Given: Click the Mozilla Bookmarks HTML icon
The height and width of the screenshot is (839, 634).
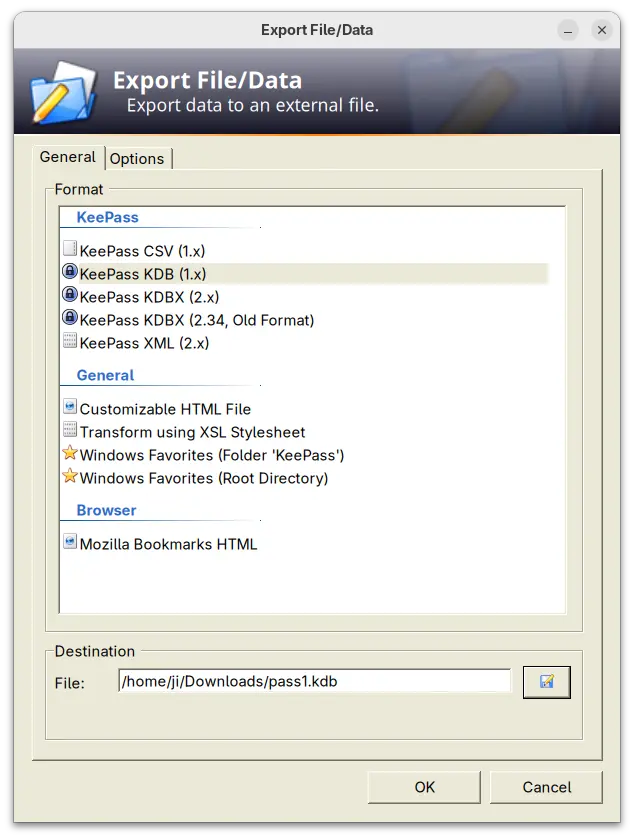Looking at the screenshot, I should pos(70,541).
